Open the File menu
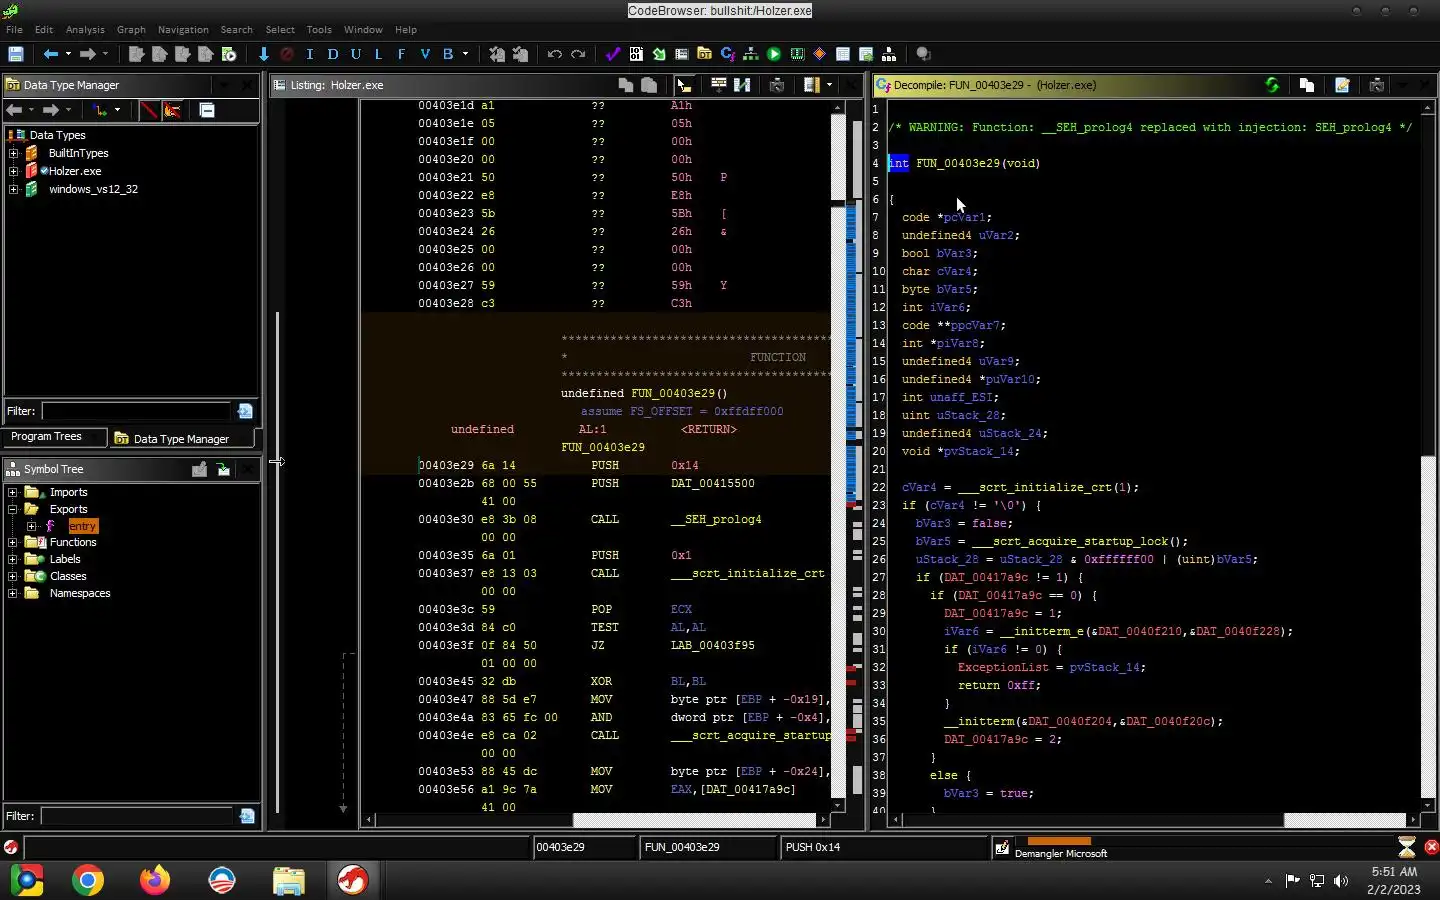Viewport: 1440px width, 900px height. point(14,30)
